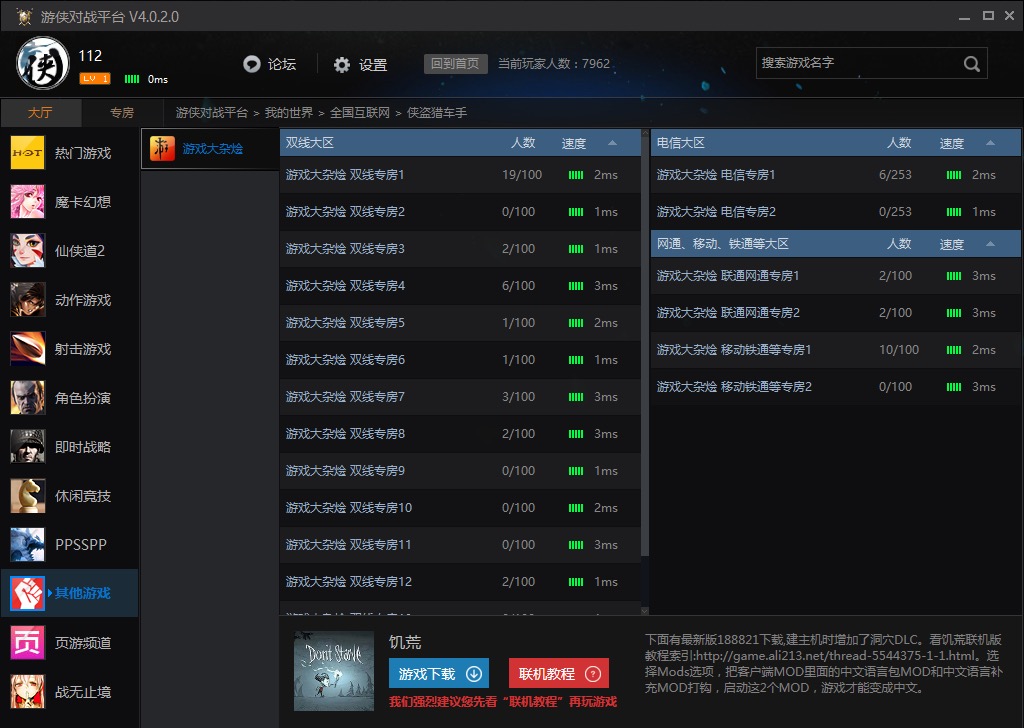
Task: Click the 回到首页 button
Action: pos(455,63)
